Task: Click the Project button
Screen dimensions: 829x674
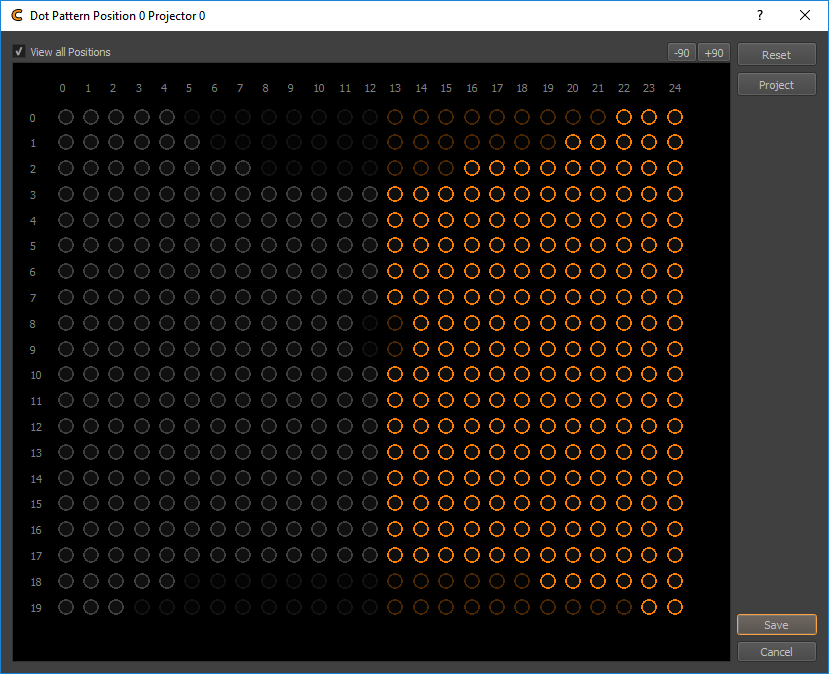Action: click(776, 85)
